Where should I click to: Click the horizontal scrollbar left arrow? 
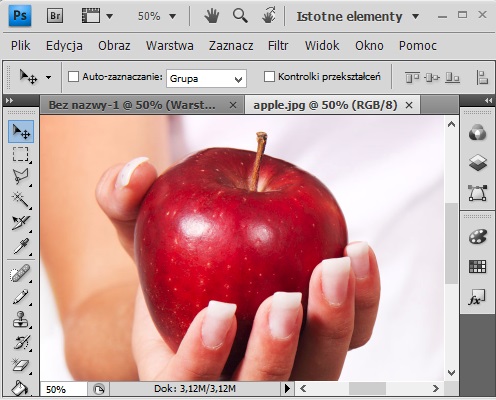[x=303, y=389]
